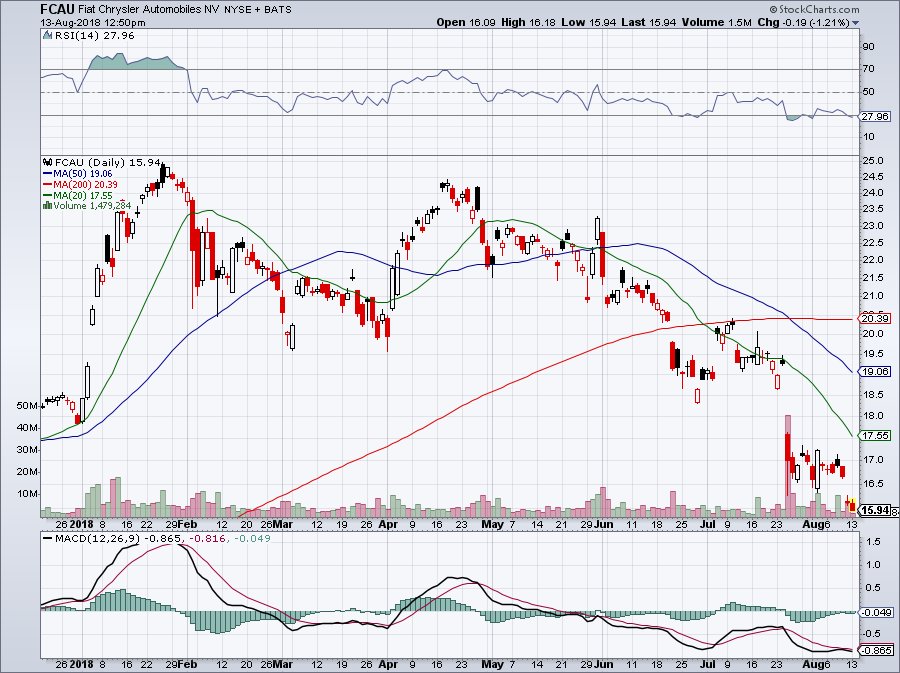Click the 26Mar date label beneath MACD panel
900x673 pixels.
tap(277, 665)
